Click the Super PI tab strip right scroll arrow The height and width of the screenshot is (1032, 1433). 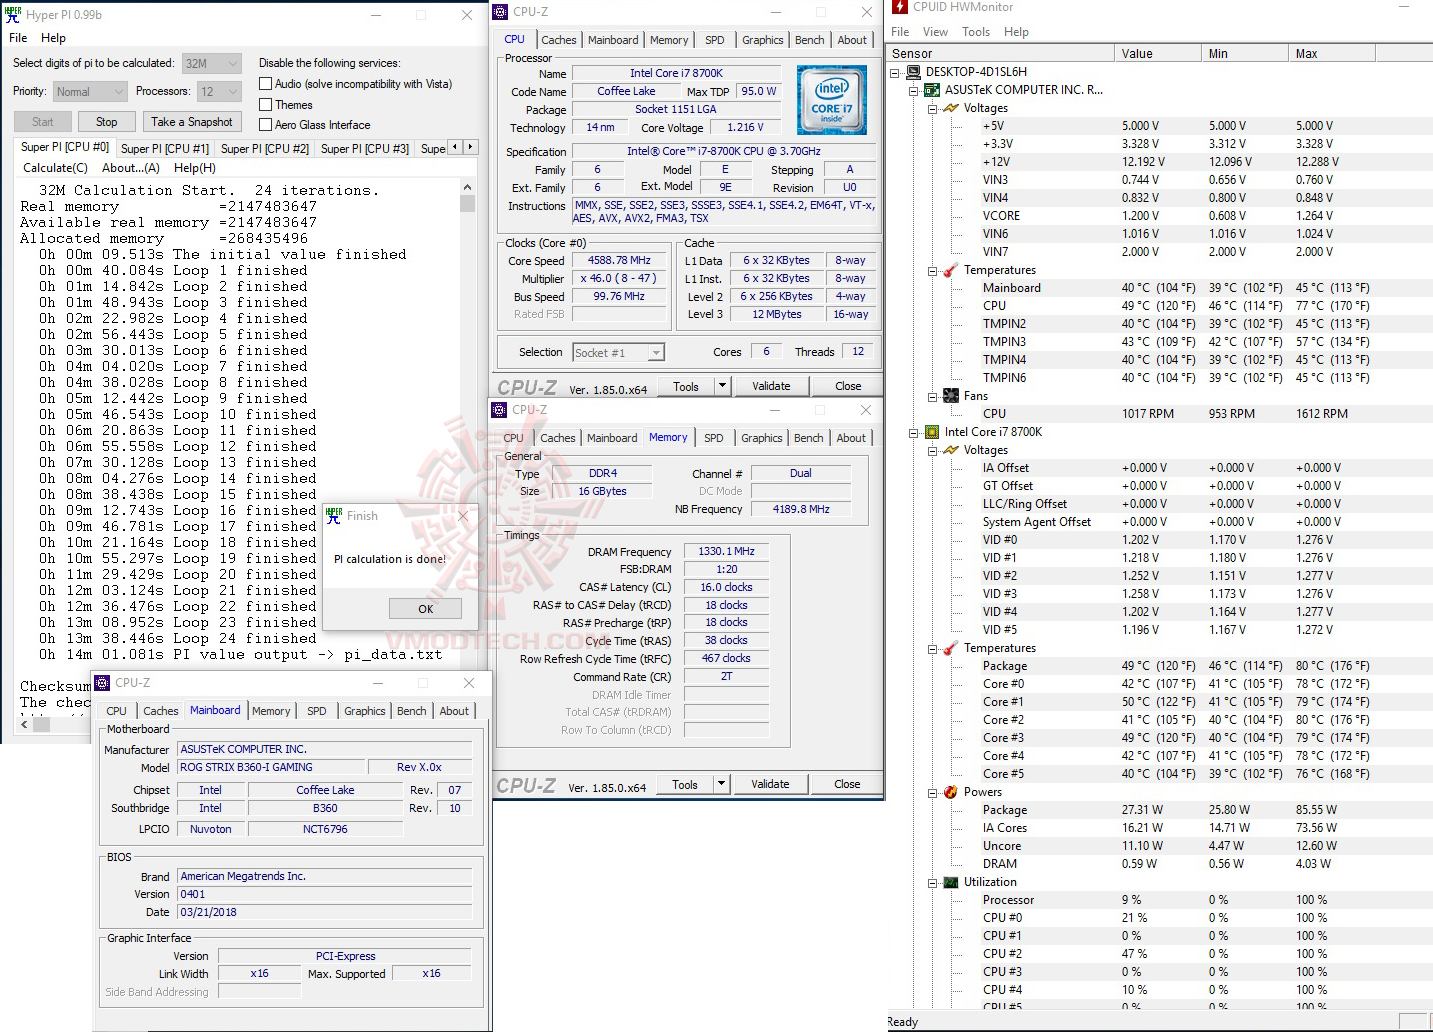(x=471, y=147)
